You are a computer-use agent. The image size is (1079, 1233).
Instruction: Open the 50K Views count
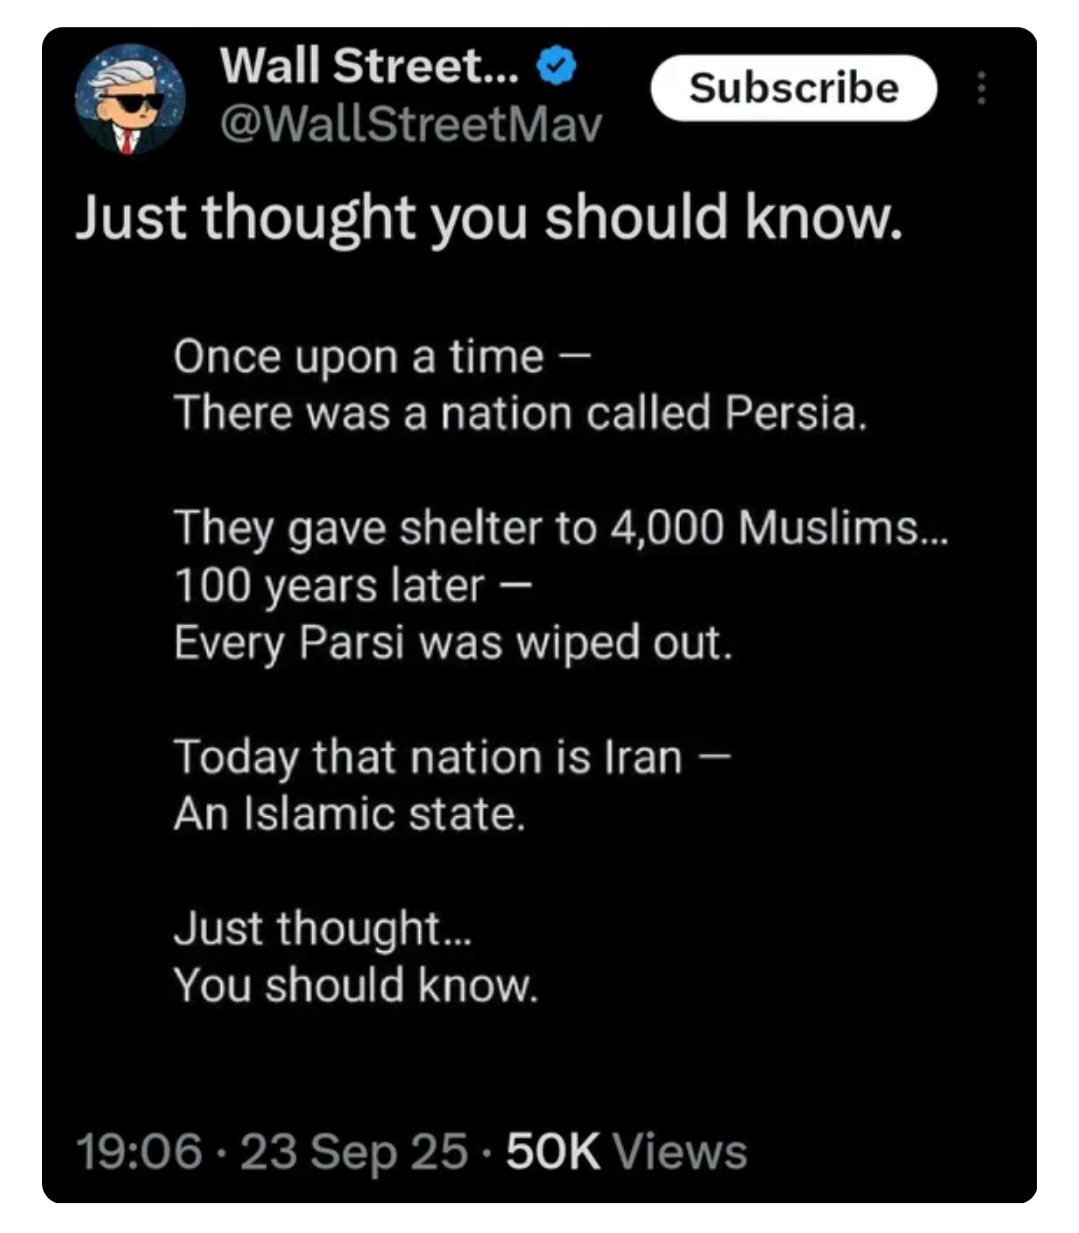553,1151
